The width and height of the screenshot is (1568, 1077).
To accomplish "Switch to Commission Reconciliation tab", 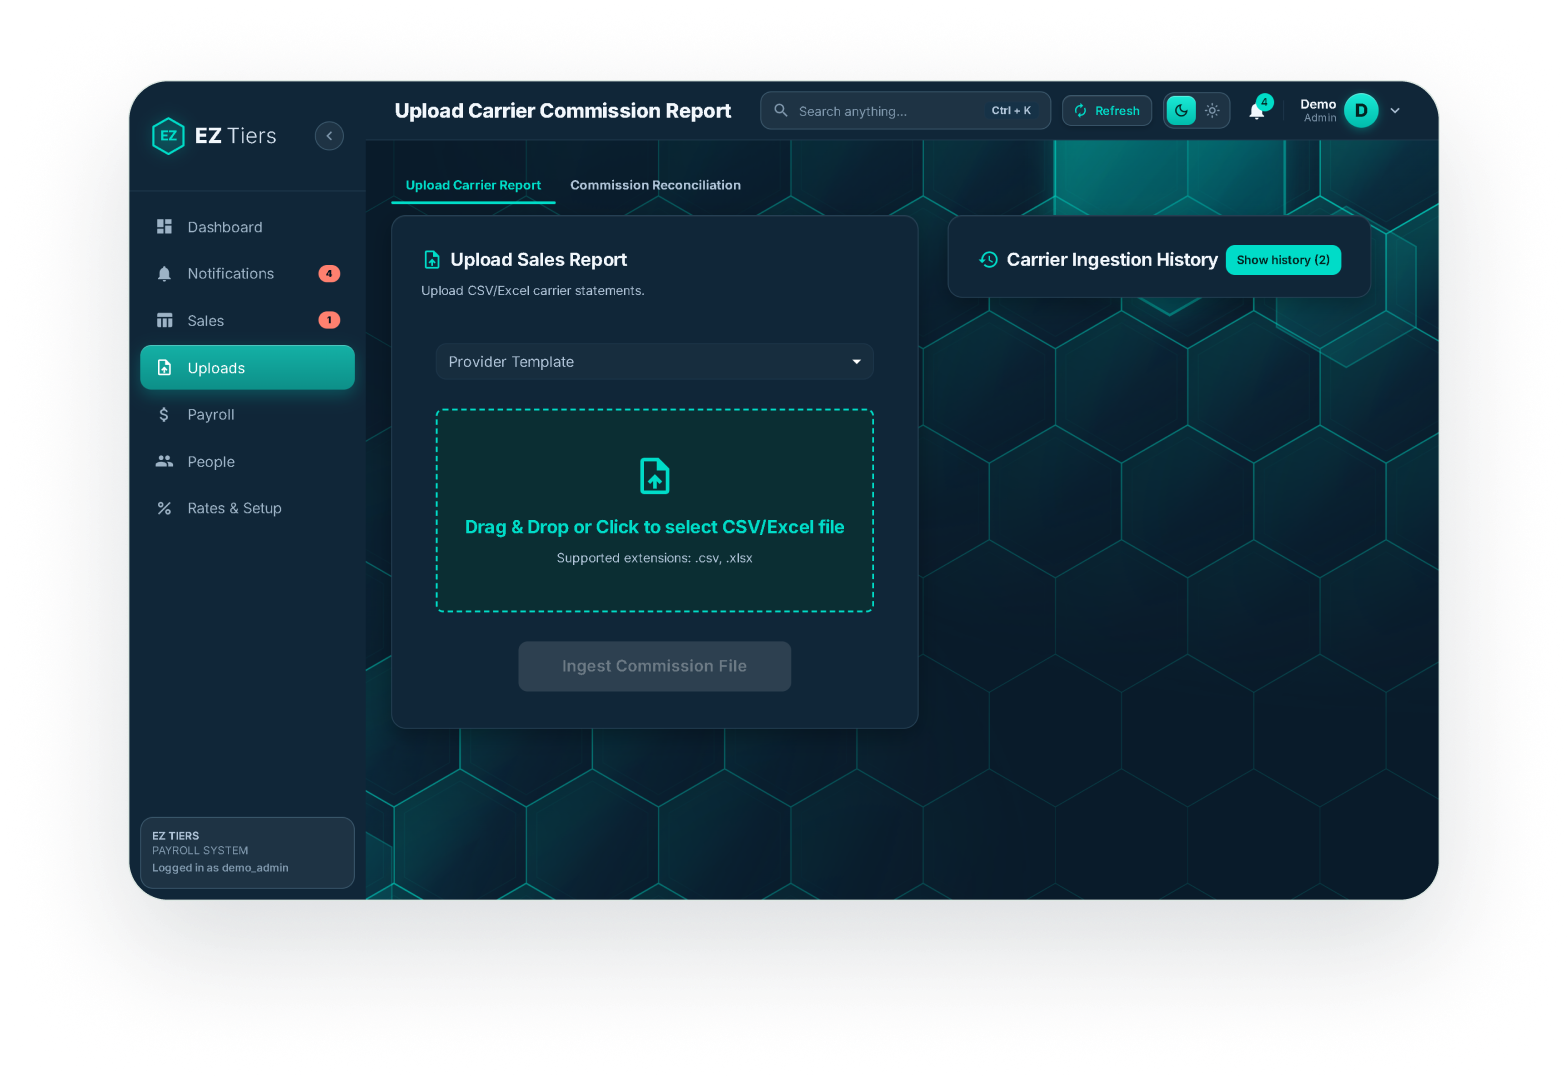I will (655, 185).
